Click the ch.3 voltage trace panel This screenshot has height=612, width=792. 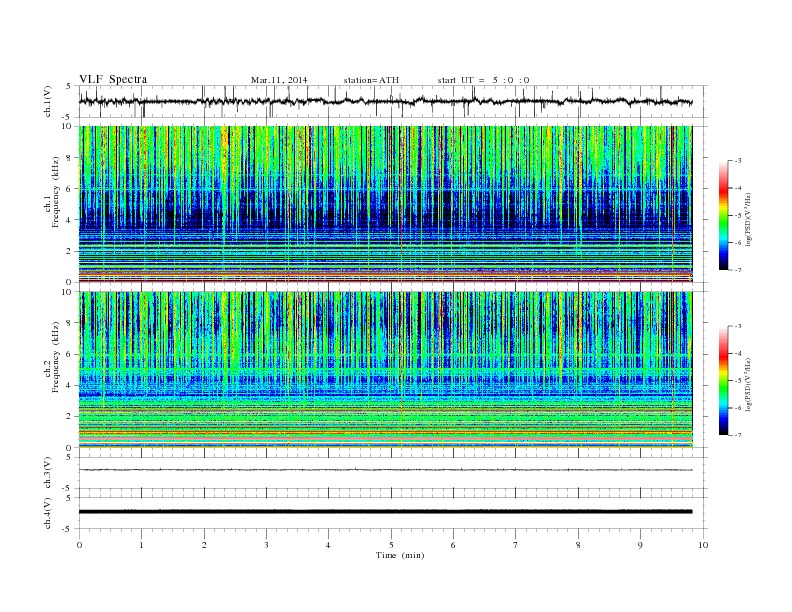pyautogui.click(x=393, y=473)
